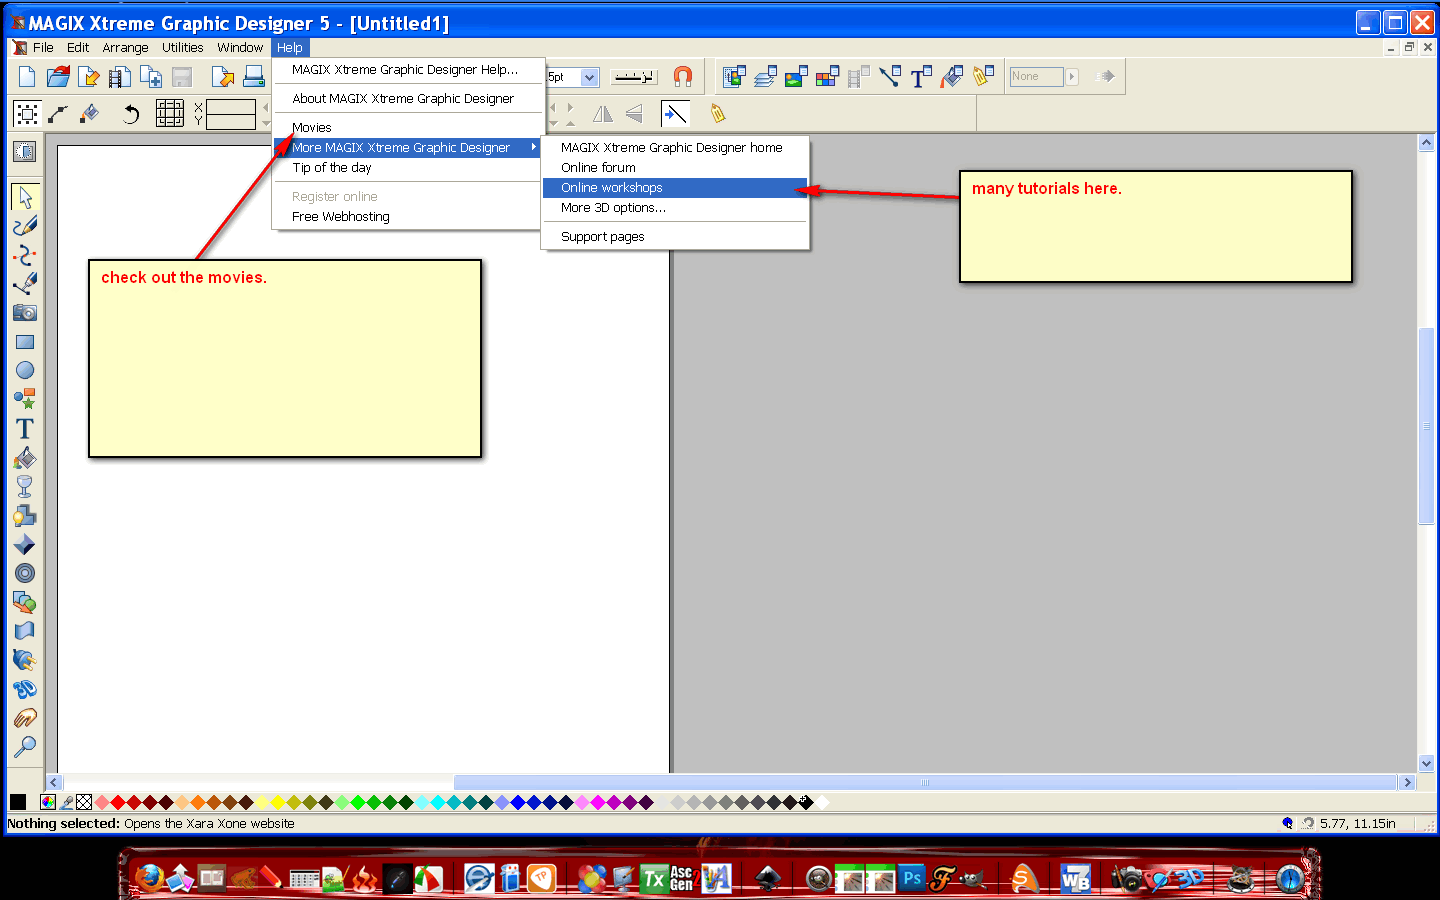The height and width of the screenshot is (900, 1440).
Task: Select the Fill tool
Action: [25, 458]
